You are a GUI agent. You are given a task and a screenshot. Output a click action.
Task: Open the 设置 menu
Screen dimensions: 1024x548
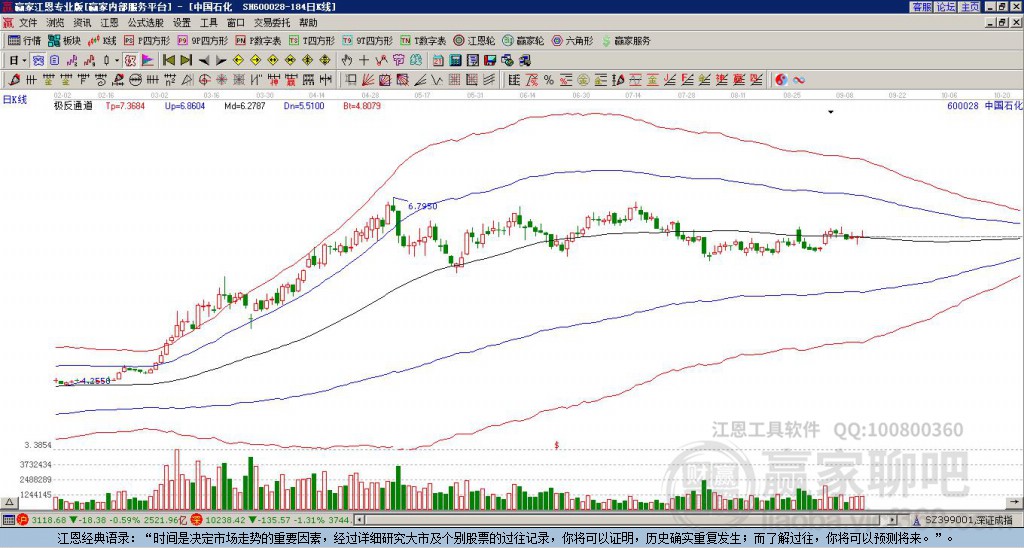[182, 23]
